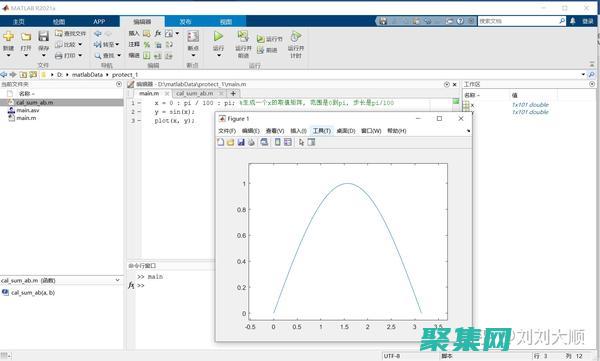Click the search documentation input field
This screenshot has height=361, width=600.
click(x=518, y=21)
